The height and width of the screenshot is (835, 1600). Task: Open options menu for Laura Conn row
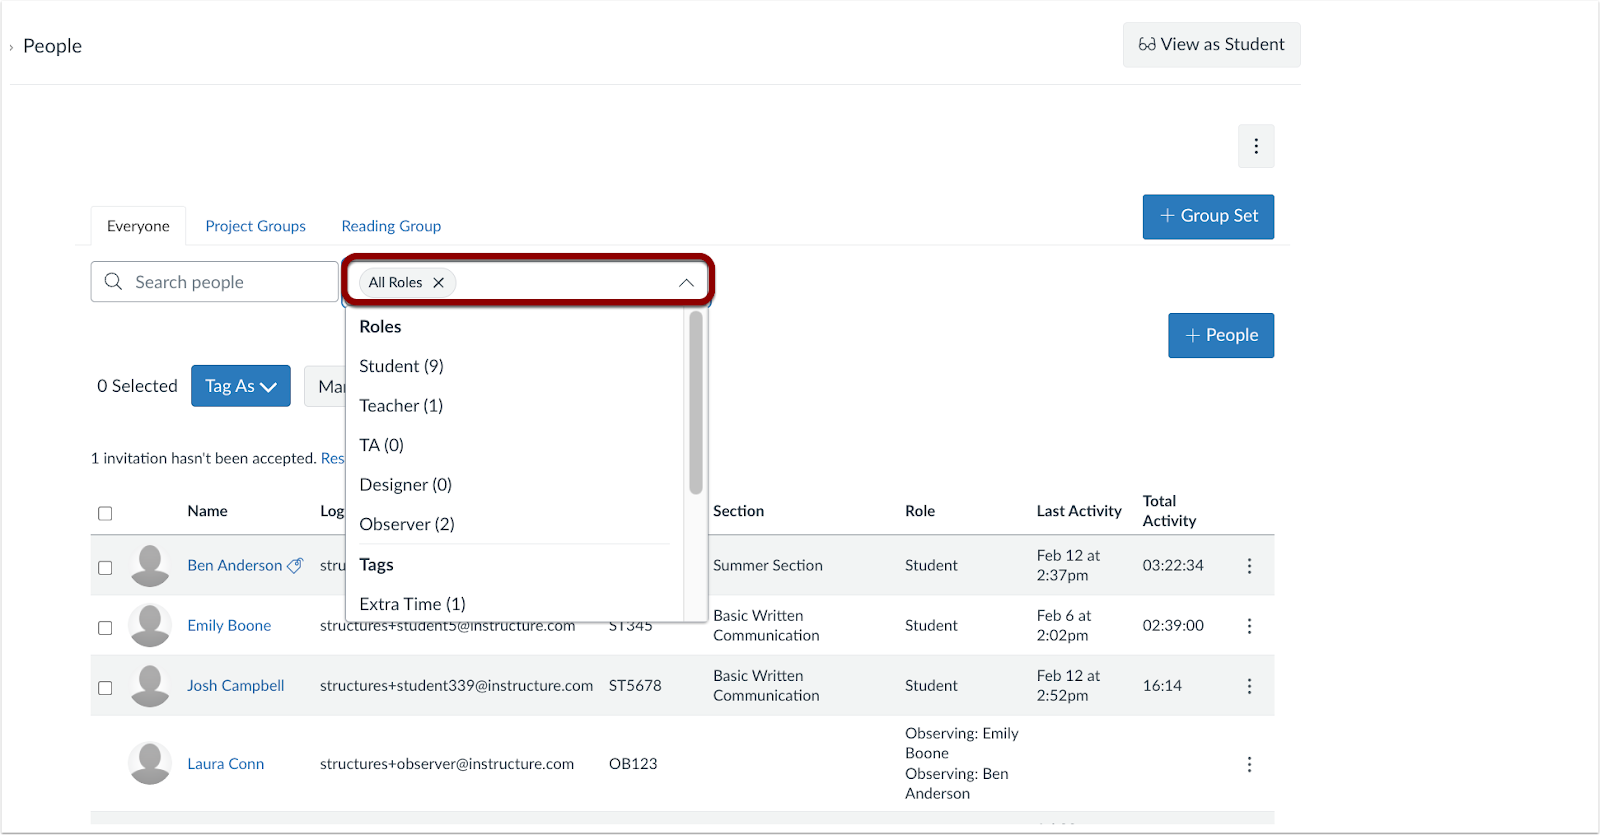click(1249, 764)
